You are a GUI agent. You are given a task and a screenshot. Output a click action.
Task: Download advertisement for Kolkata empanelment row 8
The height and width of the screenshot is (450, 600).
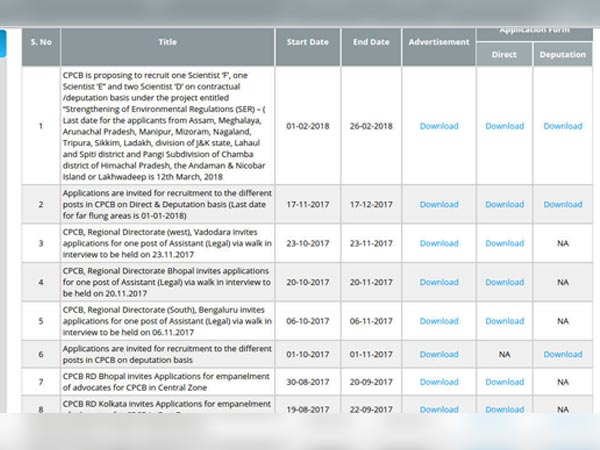[x=439, y=409]
